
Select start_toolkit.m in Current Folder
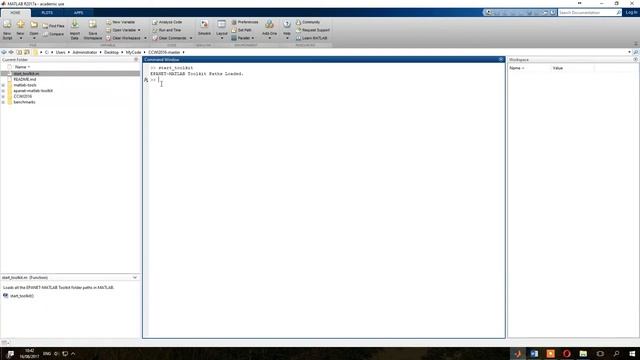coord(70,73)
